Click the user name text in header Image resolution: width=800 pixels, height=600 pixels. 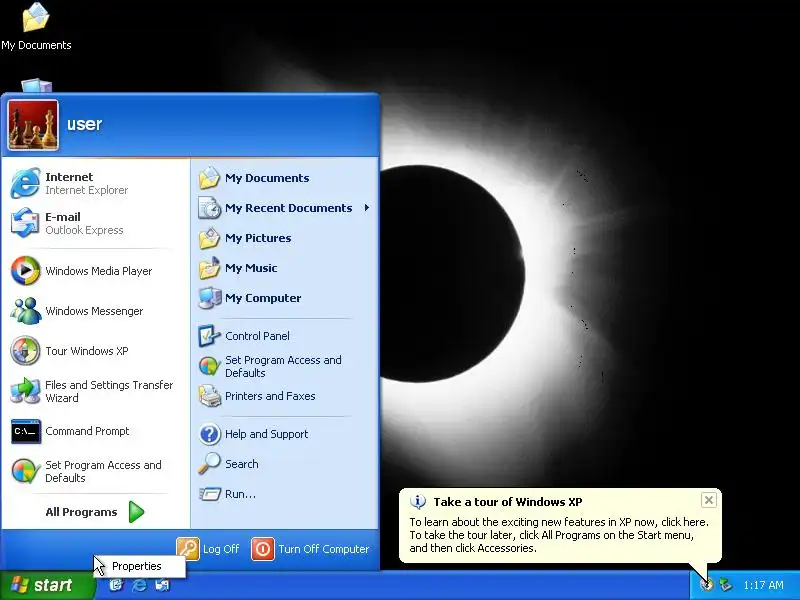[x=85, y=124]
